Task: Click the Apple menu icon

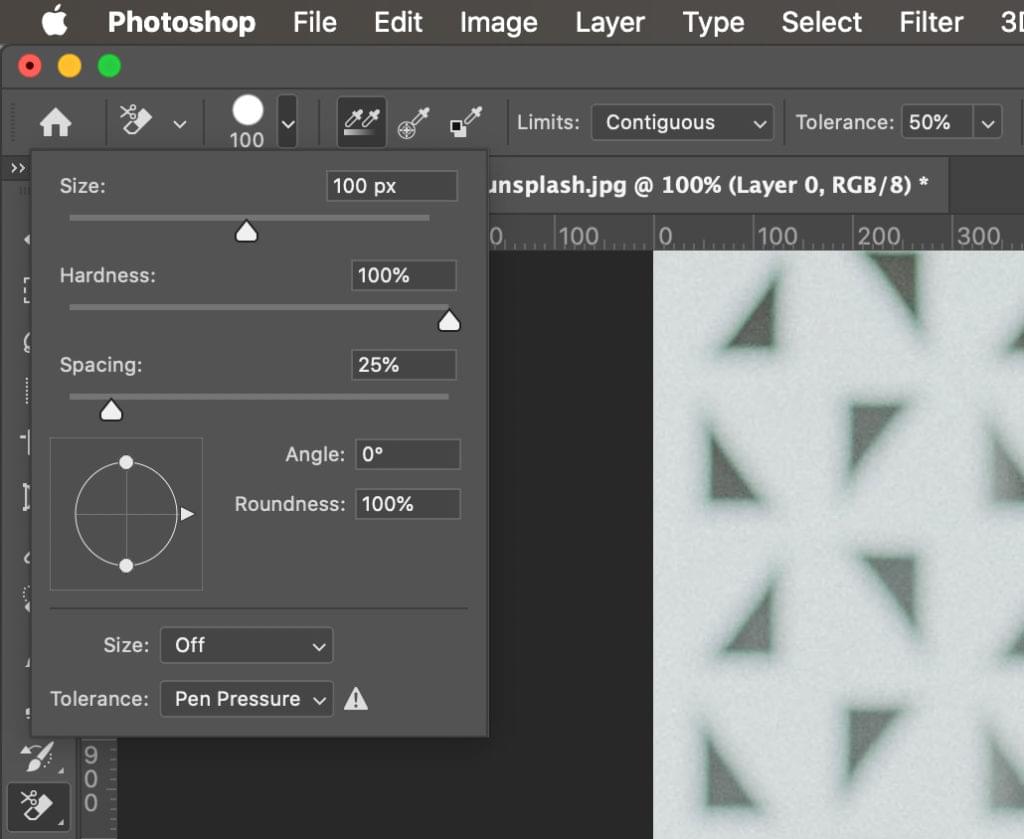Action: (x=54, y=22)
